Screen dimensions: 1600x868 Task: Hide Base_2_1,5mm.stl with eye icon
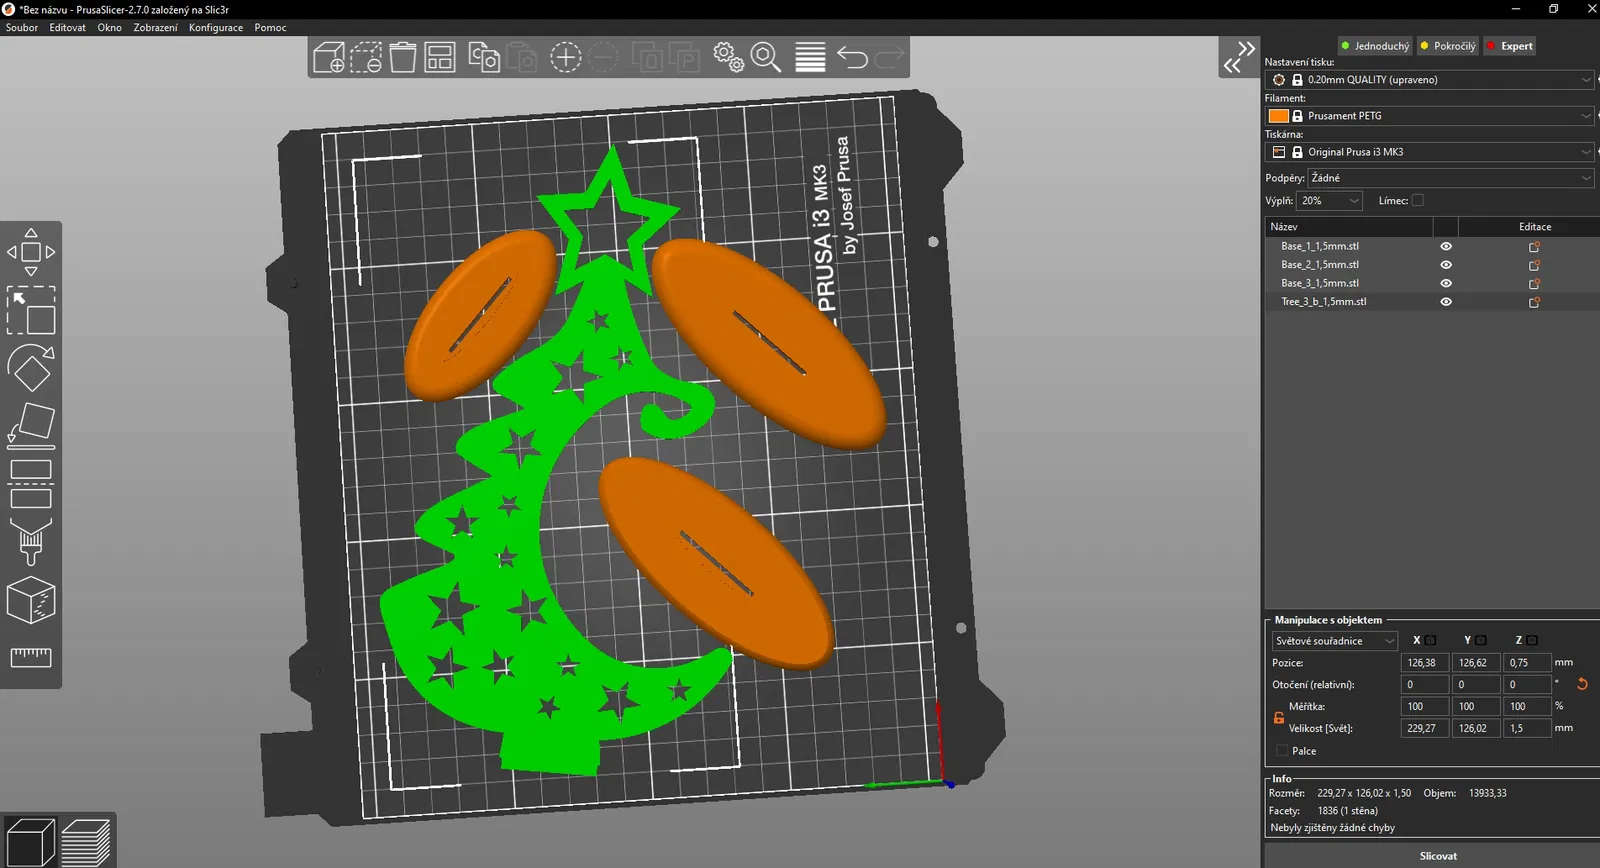click(x=1446, y=265)
